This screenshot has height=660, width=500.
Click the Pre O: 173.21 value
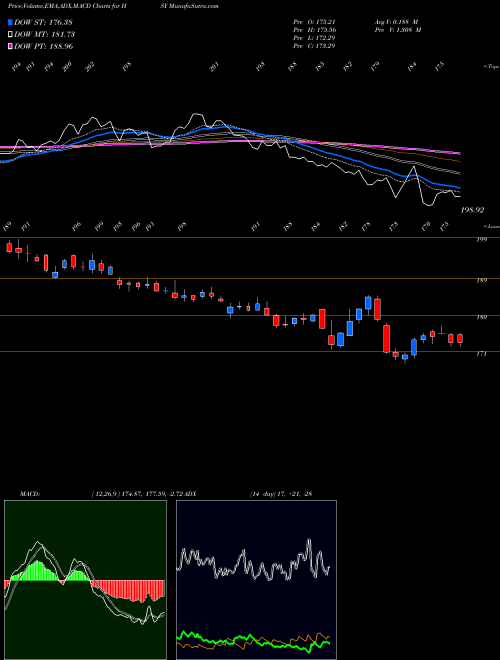pos(314,22)
